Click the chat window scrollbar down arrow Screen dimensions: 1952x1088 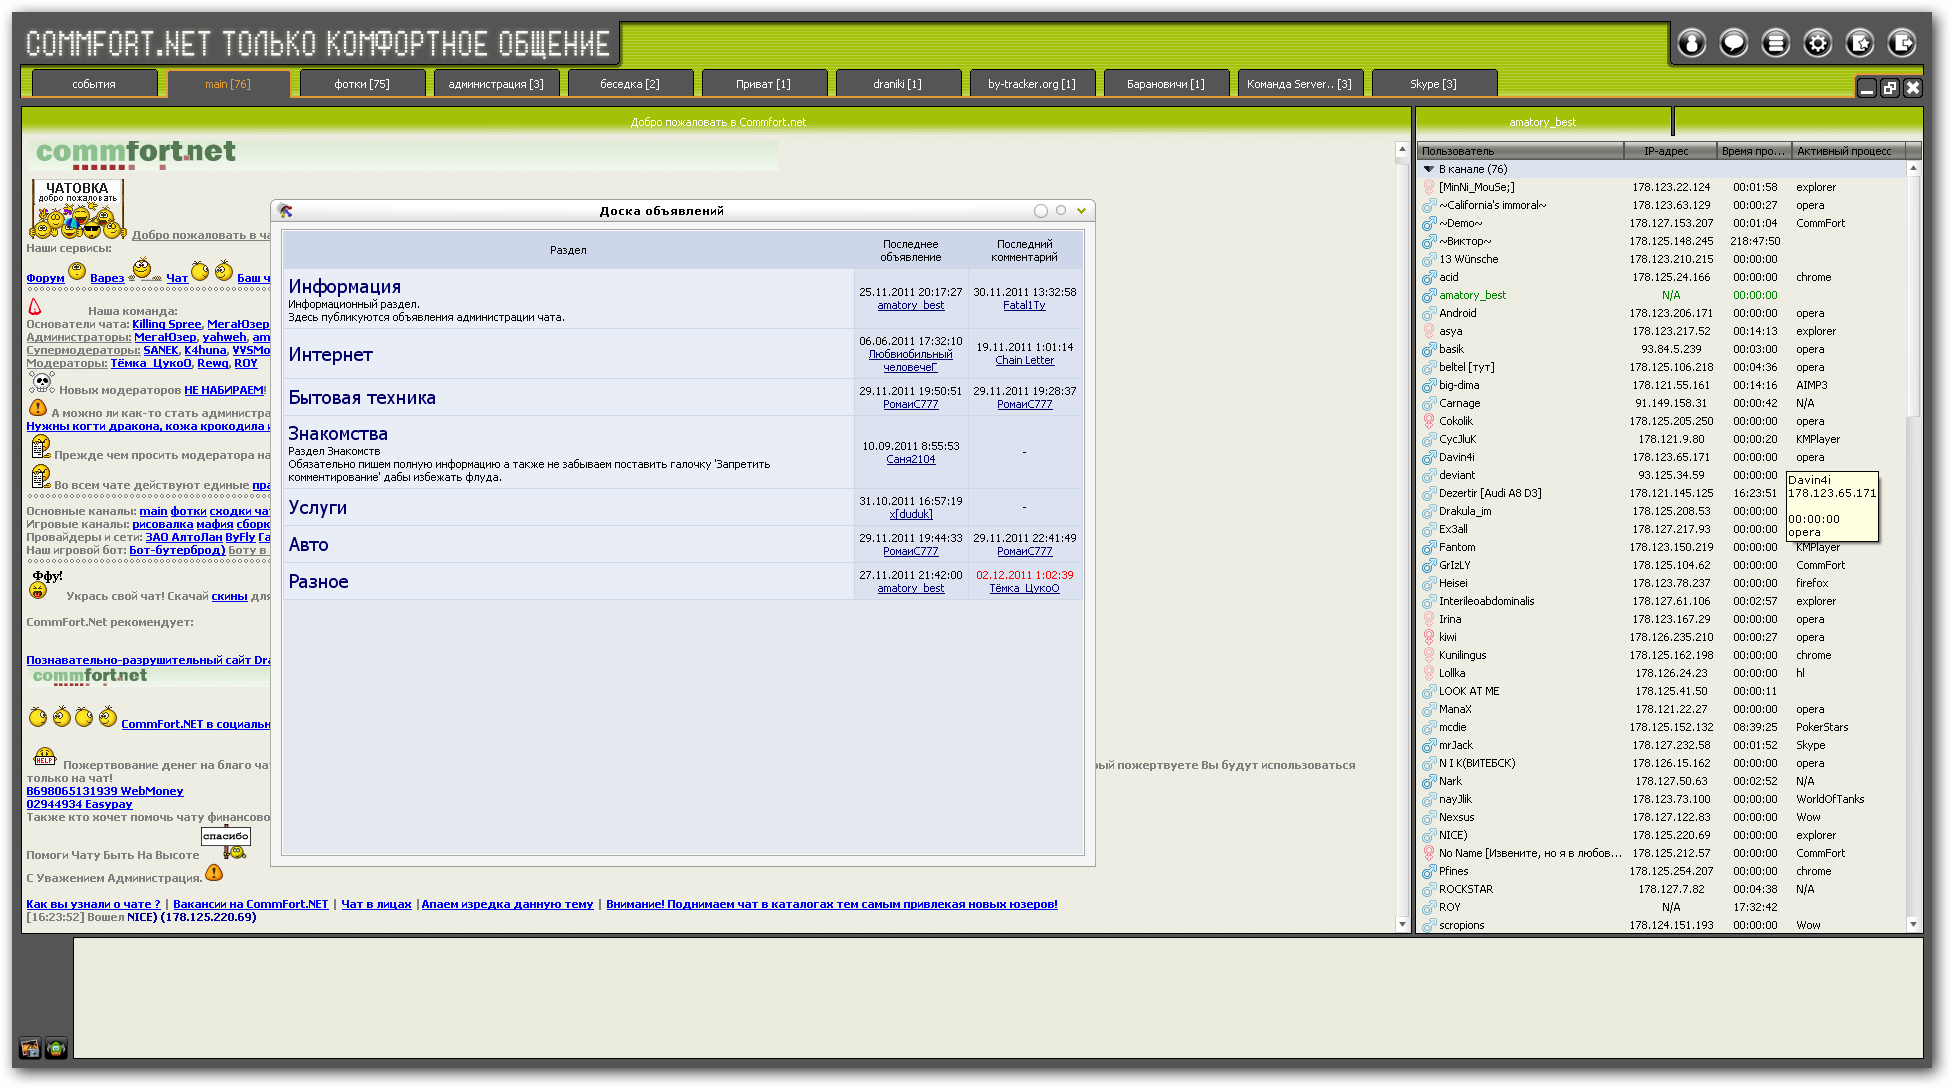(1402, 925)
